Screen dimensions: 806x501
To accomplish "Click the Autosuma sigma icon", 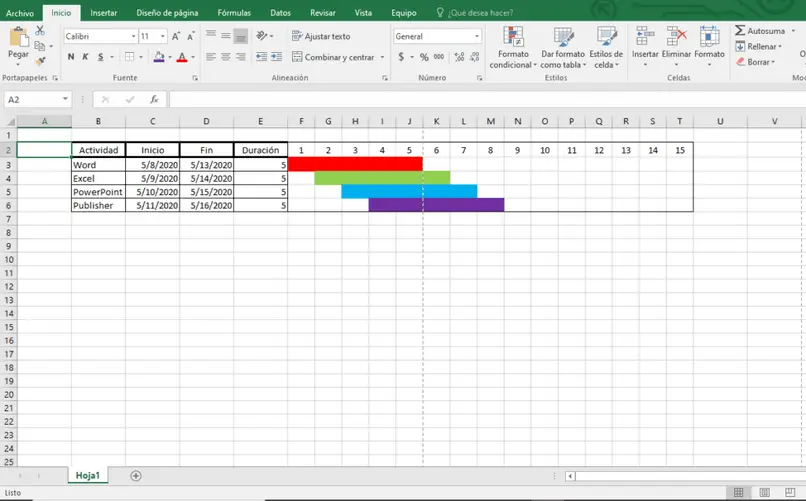I will [x=740, y=30].
